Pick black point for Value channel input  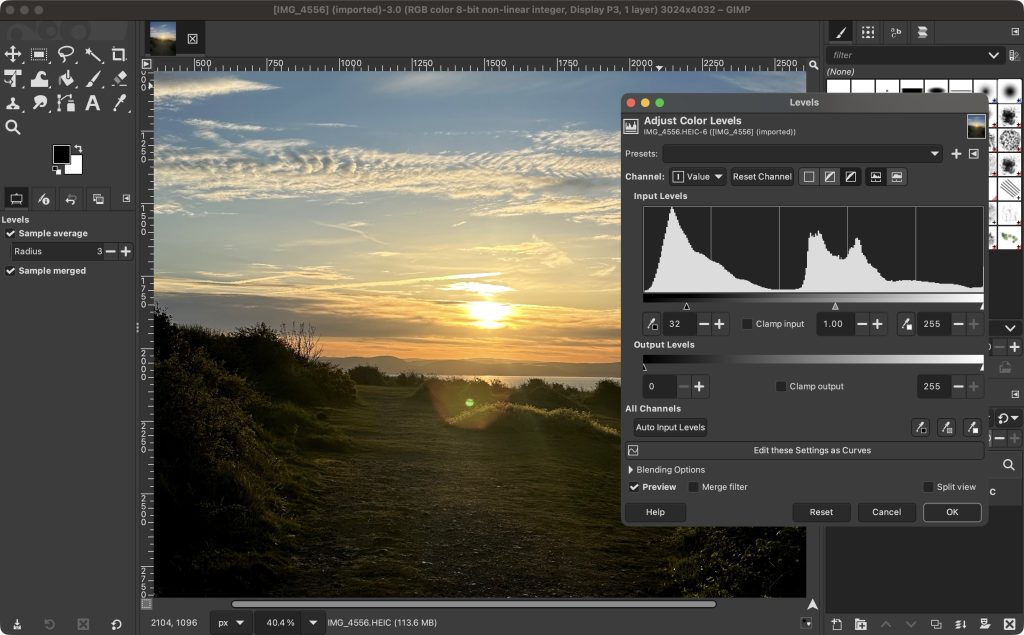(652, 324)
